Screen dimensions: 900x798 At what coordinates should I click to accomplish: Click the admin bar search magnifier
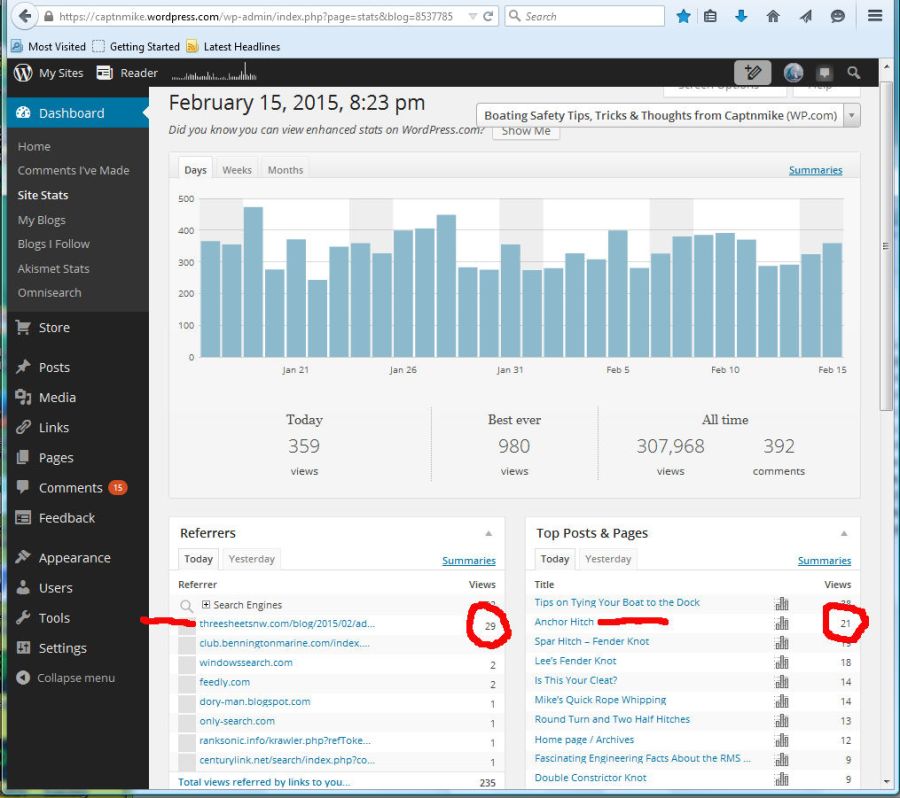click(x=853, y=72)
